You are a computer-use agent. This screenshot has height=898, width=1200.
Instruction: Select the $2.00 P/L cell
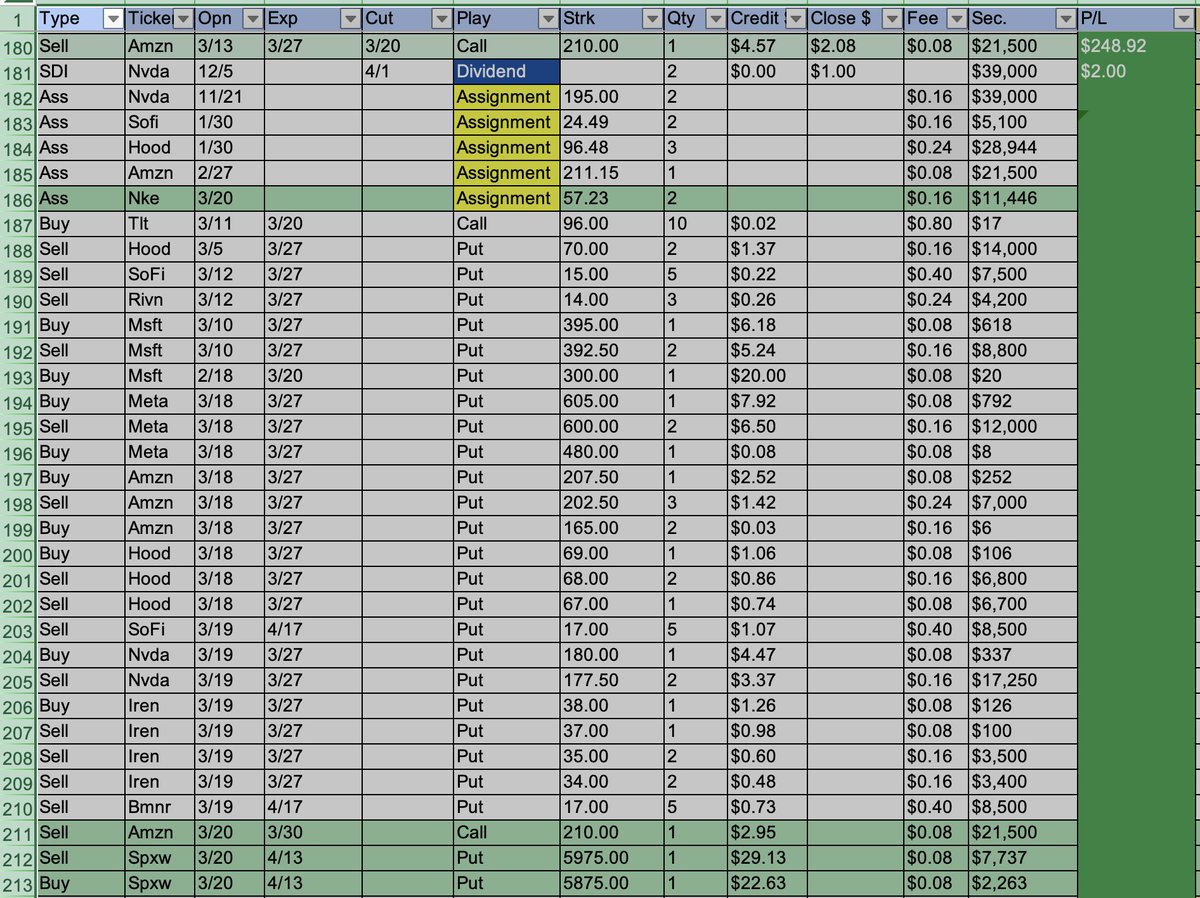coord(1138,71)
